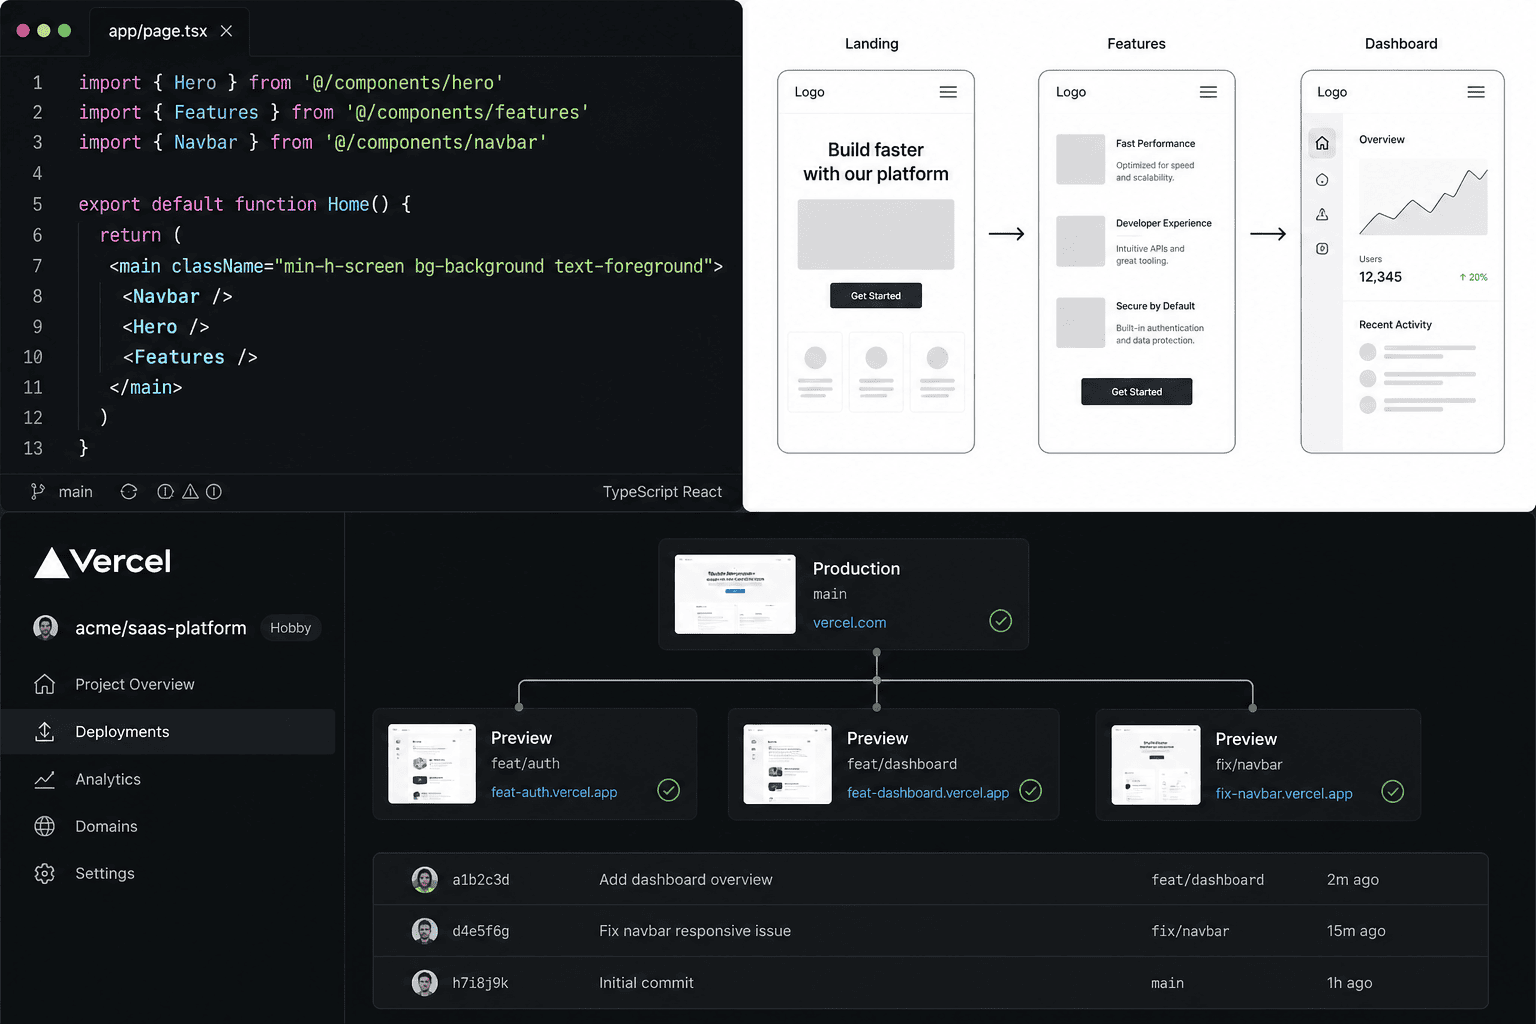Screen dimensions: 1536x1024
Task: Click fix/navbar preview success checkmark
Action: tap(1392, 791)
